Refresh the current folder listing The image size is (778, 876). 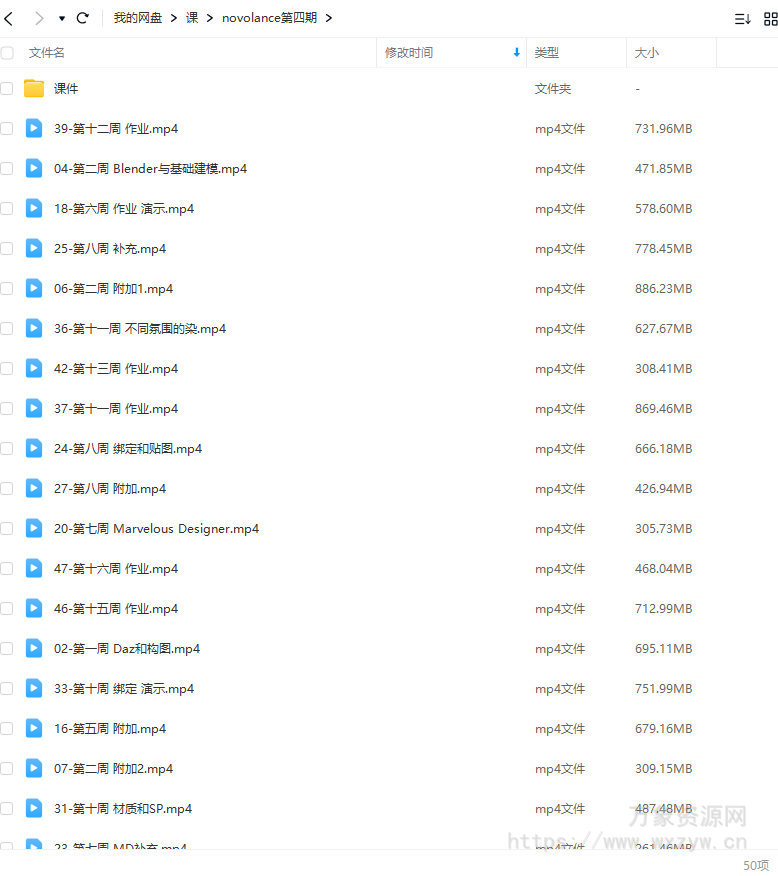tap(83, 18)
